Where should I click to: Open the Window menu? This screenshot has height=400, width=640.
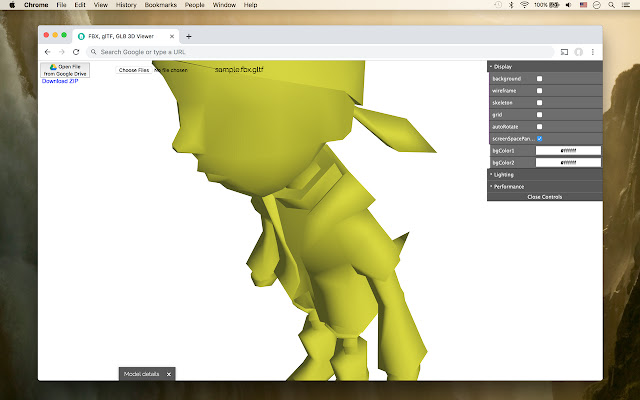224,5
